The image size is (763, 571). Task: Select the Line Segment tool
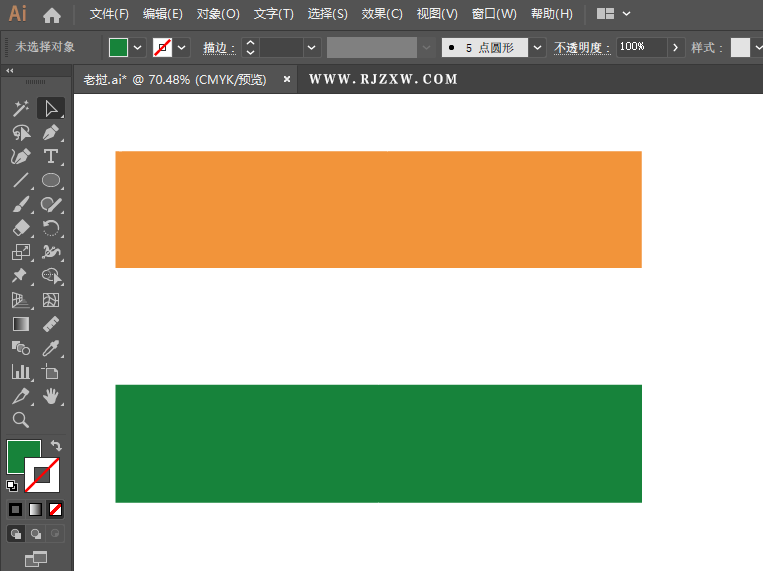[20, 181]
